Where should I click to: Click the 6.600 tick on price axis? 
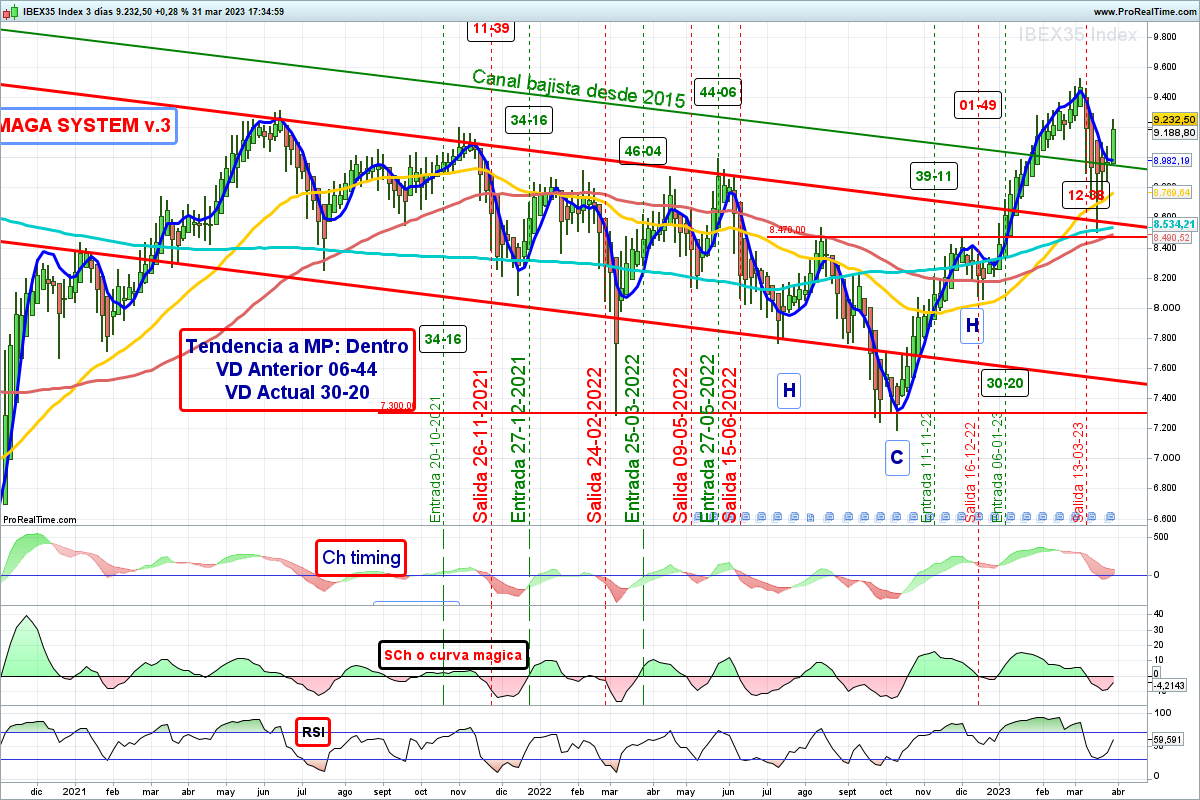[x=1164, y=518]
